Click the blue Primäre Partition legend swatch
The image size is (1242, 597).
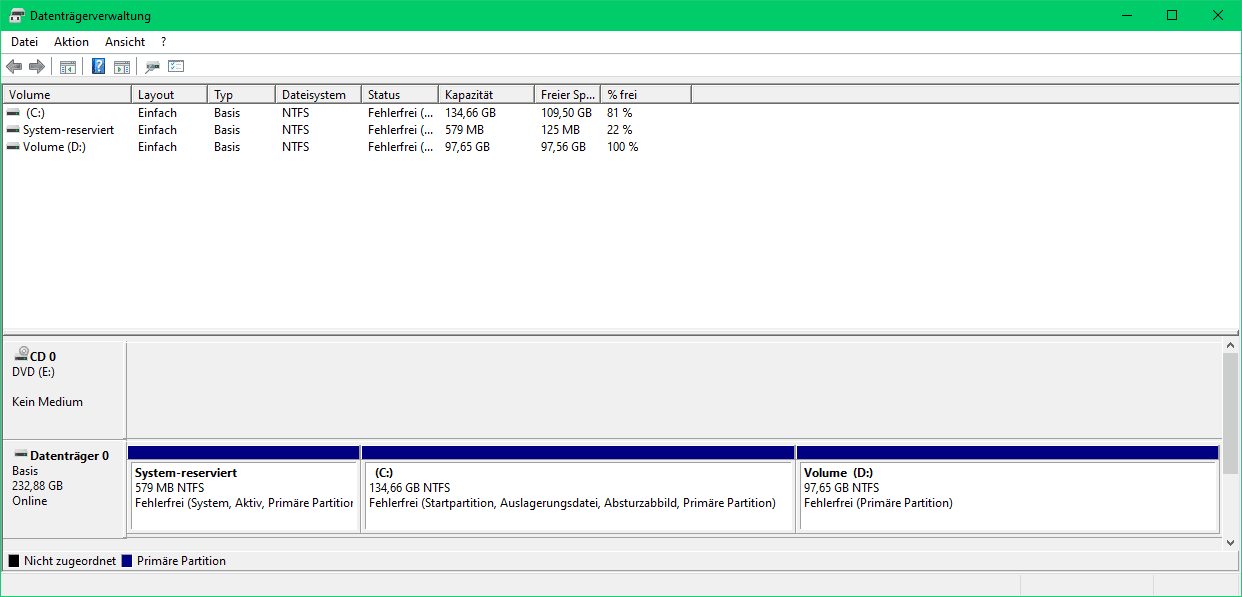tap(127, 561)
